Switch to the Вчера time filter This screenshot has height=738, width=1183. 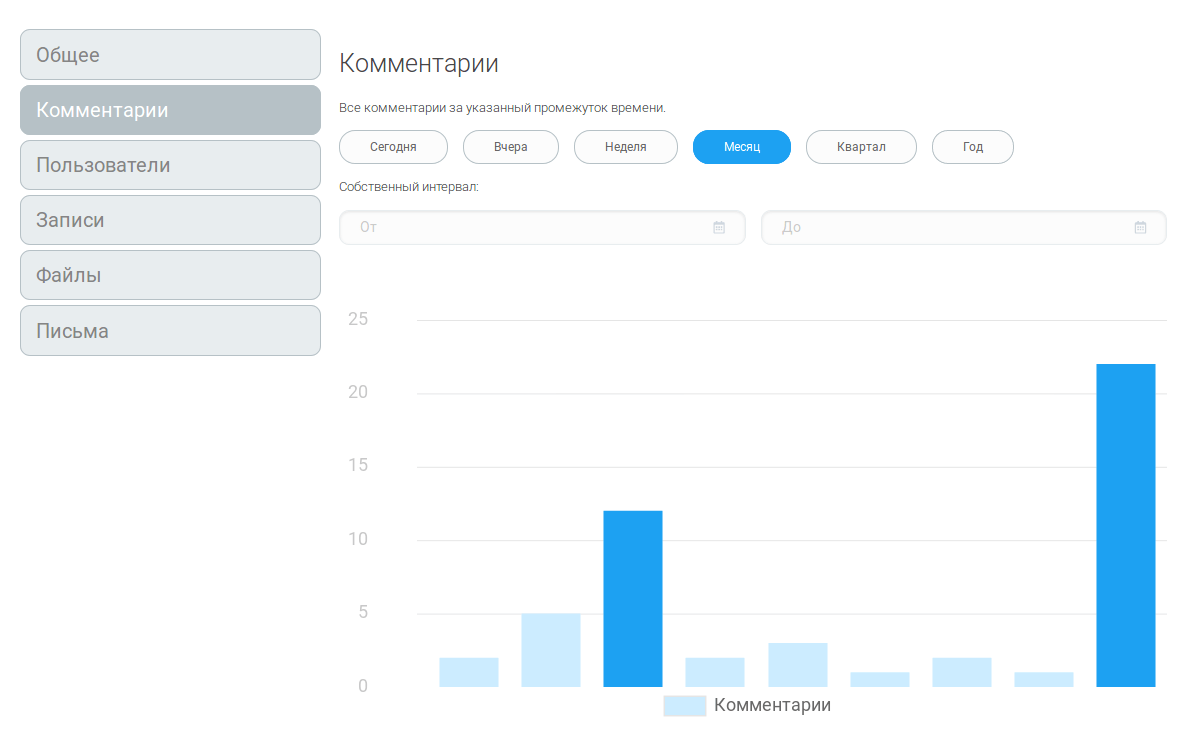click(510, 146)
